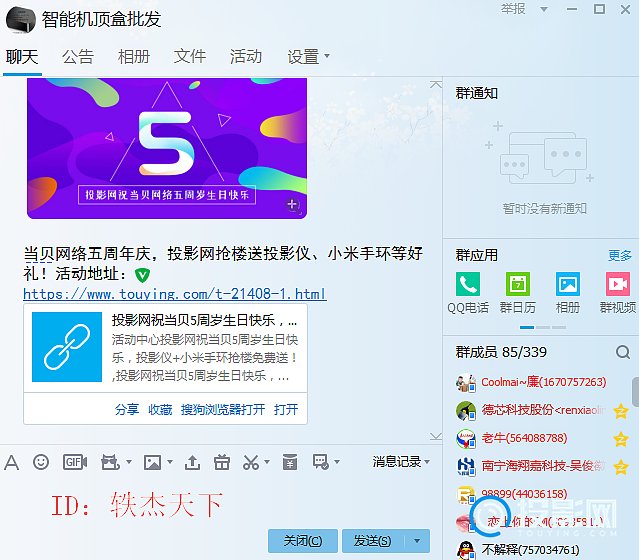Click 更多 in group apps section
Viewport: 639px width, 560px height.
[x=619, y=256]
